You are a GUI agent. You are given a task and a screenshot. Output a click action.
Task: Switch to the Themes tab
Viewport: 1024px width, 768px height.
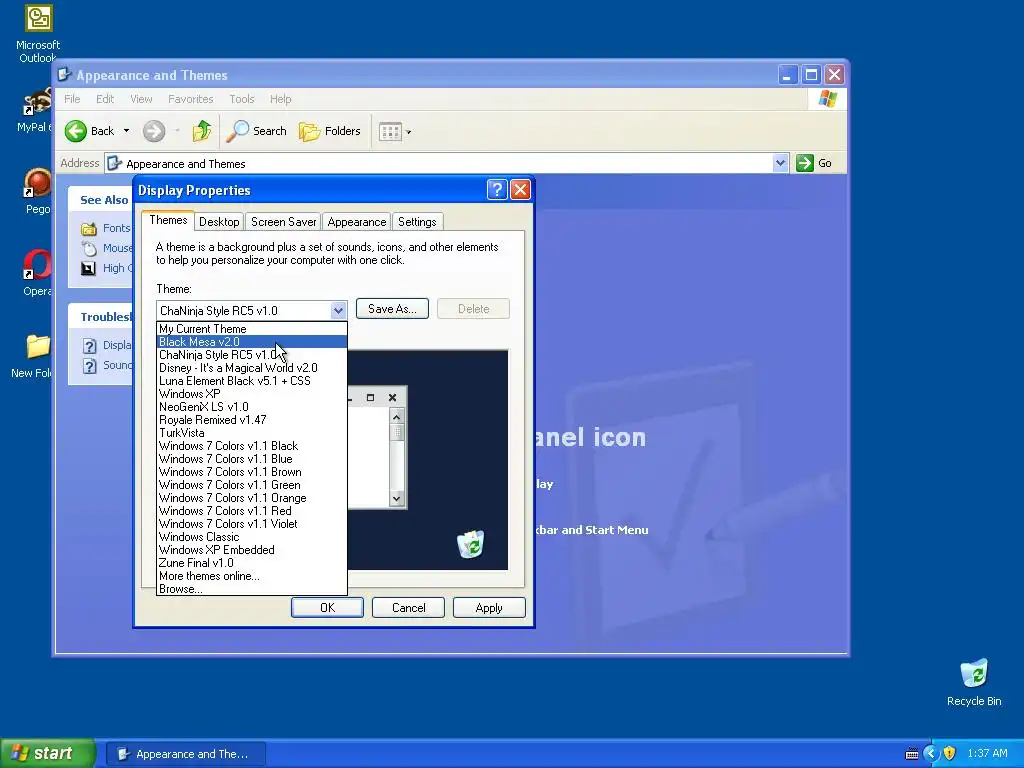(x=168, y=220)
